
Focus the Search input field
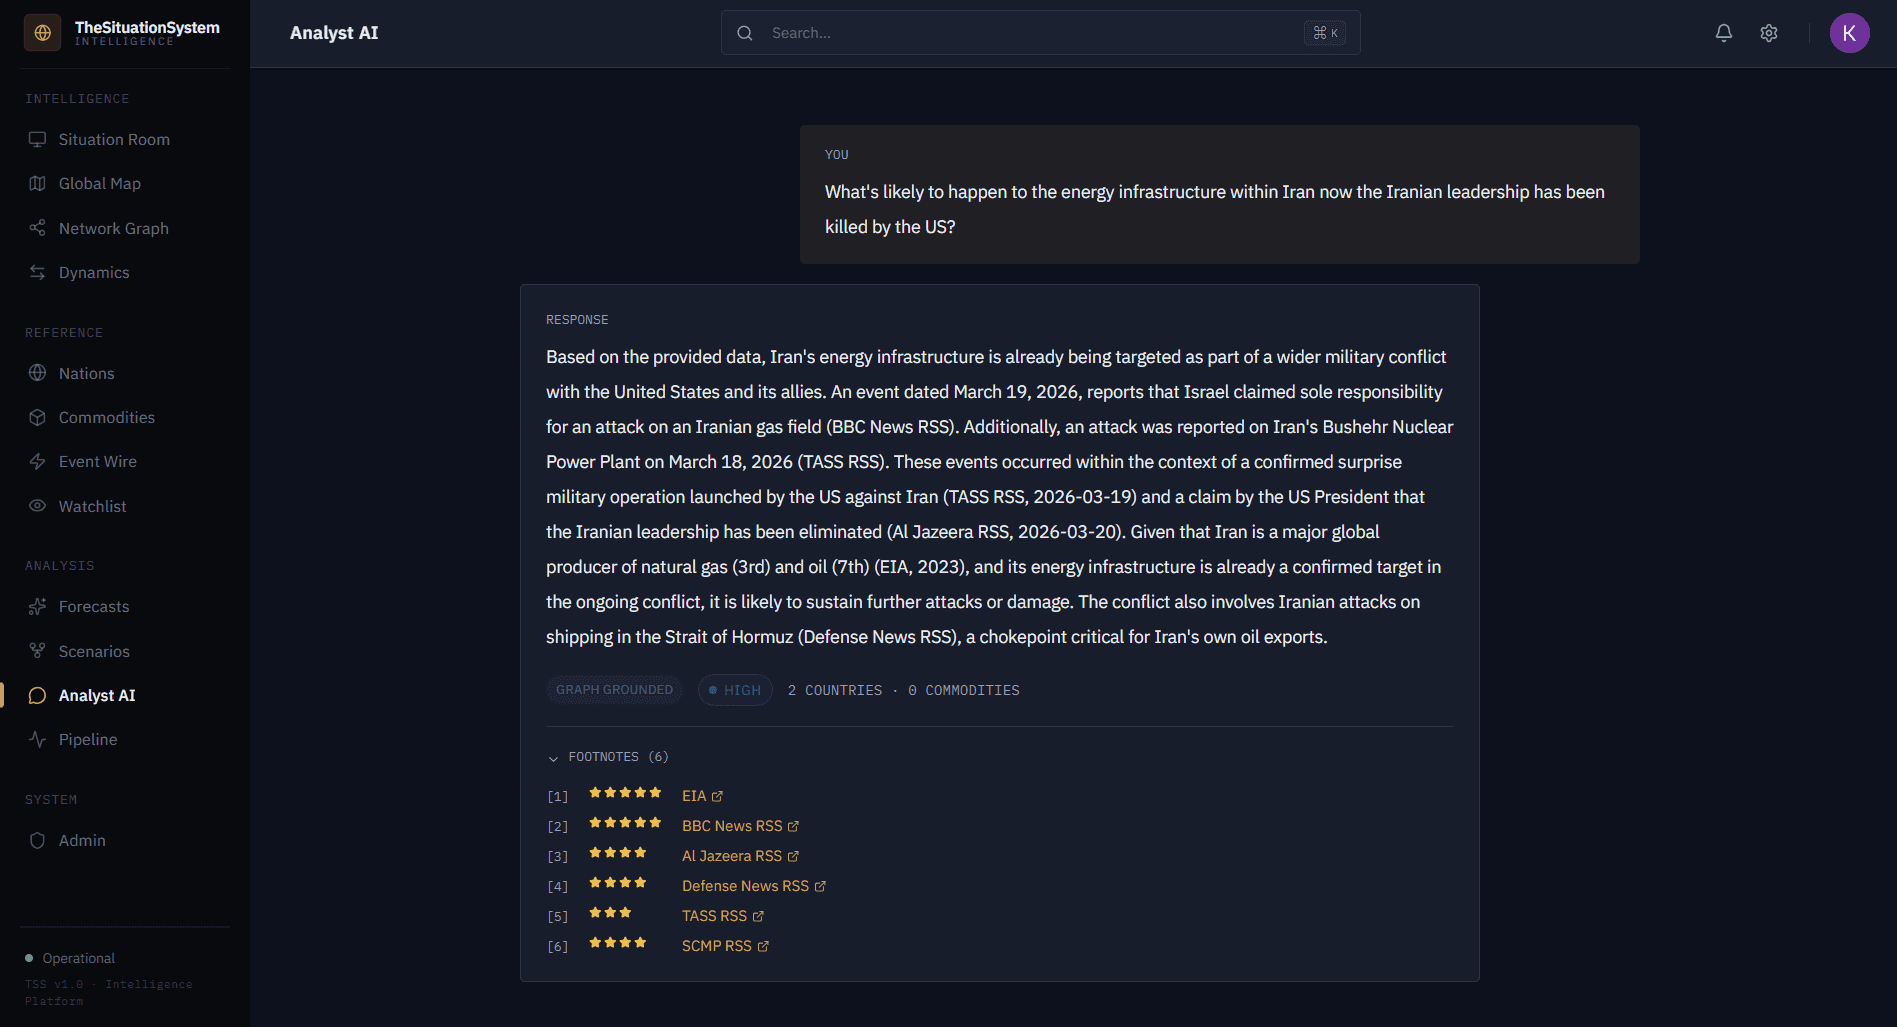[x=1030, y=33]
